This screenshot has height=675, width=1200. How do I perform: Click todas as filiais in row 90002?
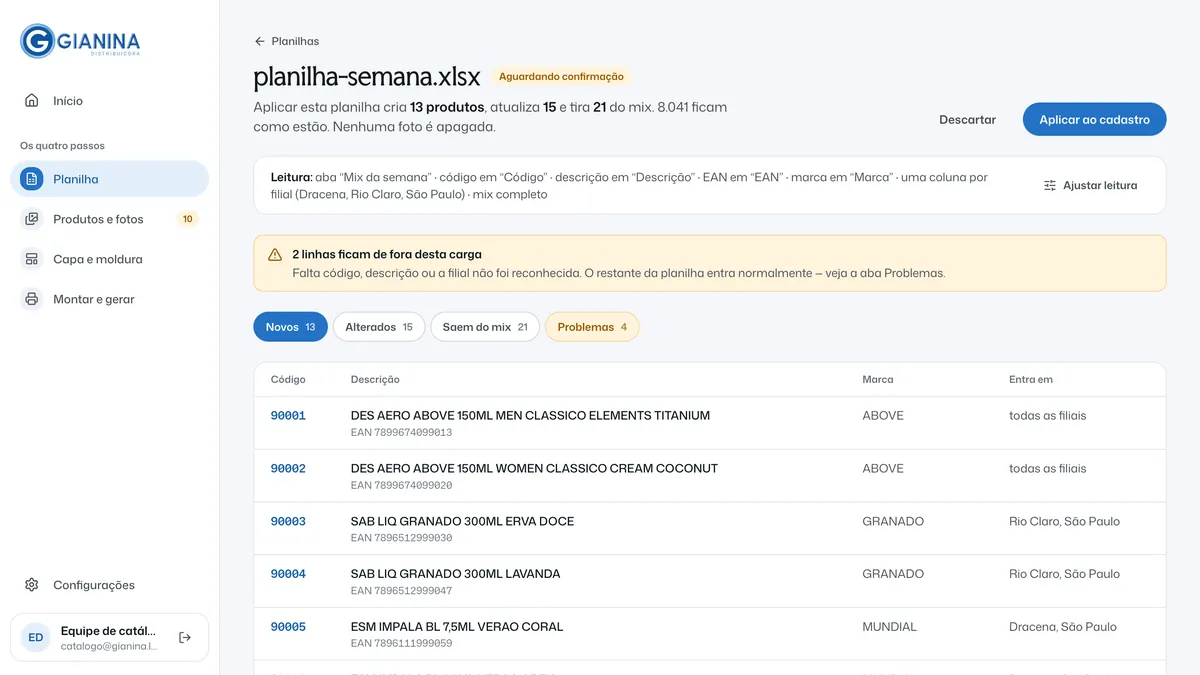click(x=1047, y=468)
